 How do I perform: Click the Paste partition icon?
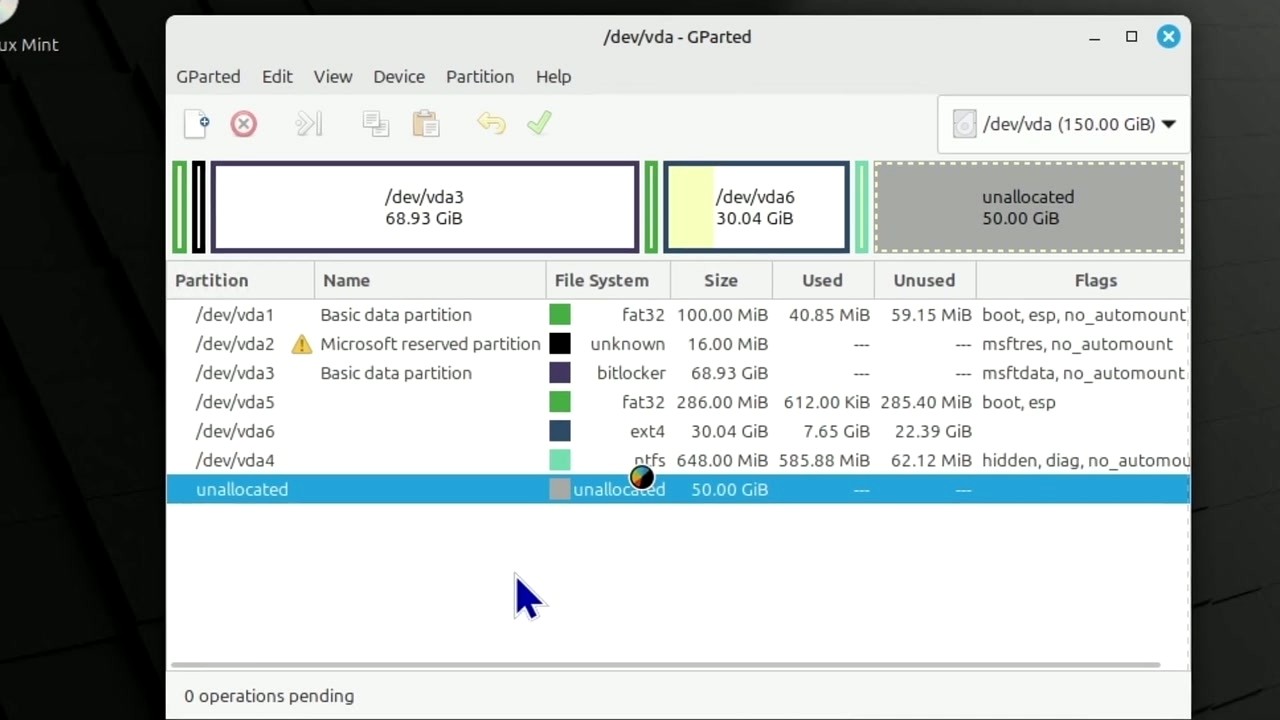(x=425, y=123)
